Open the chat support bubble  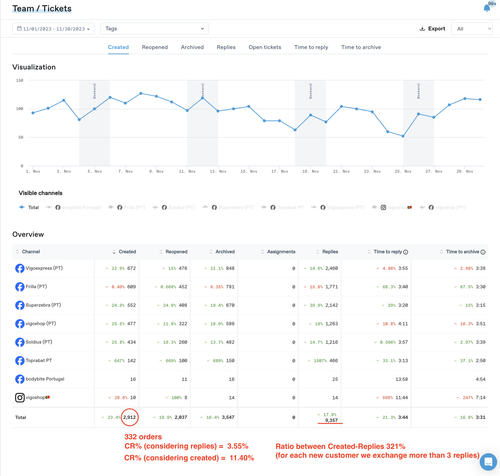pos(488,462)
